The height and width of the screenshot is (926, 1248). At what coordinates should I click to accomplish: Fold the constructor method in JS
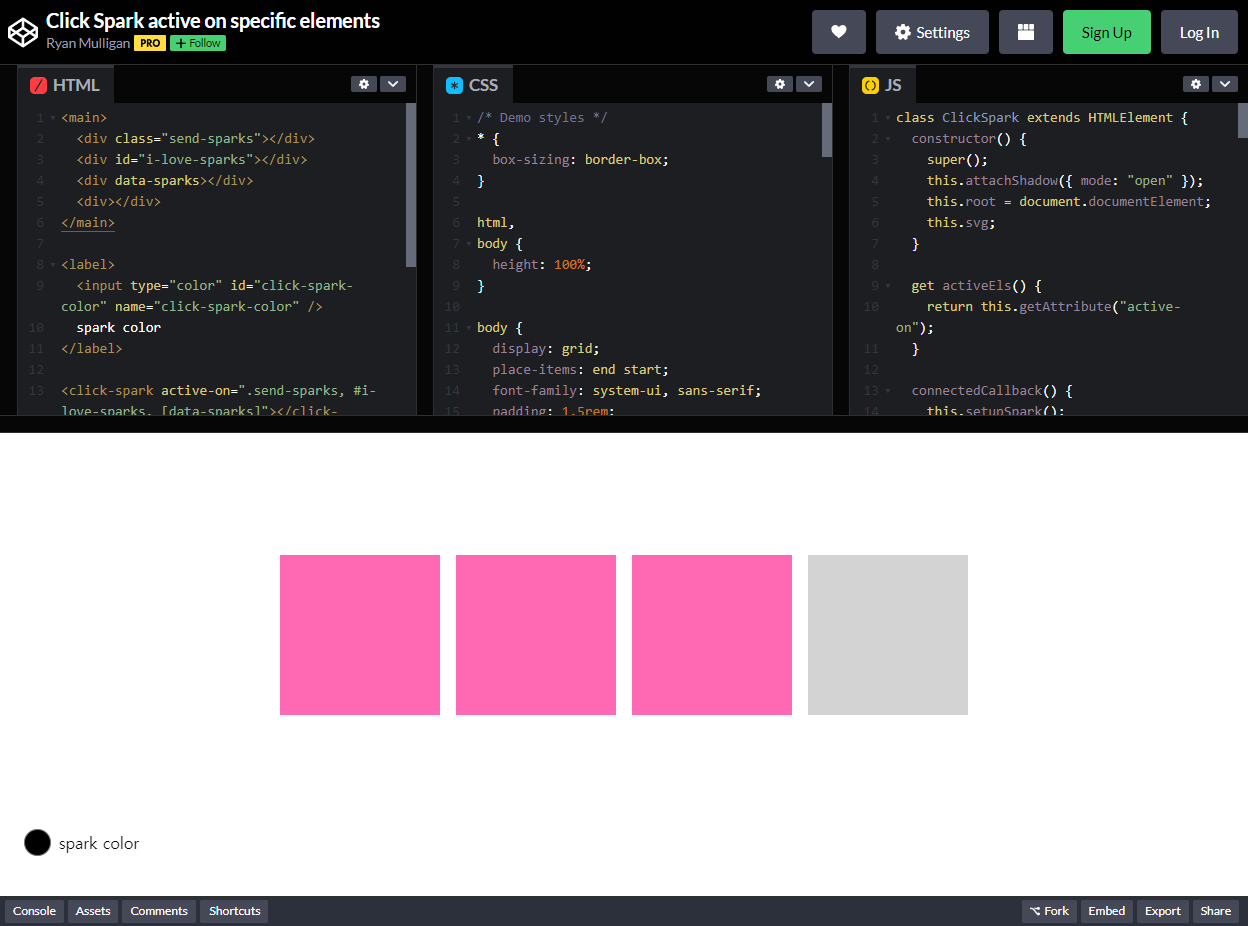[886, 139]
